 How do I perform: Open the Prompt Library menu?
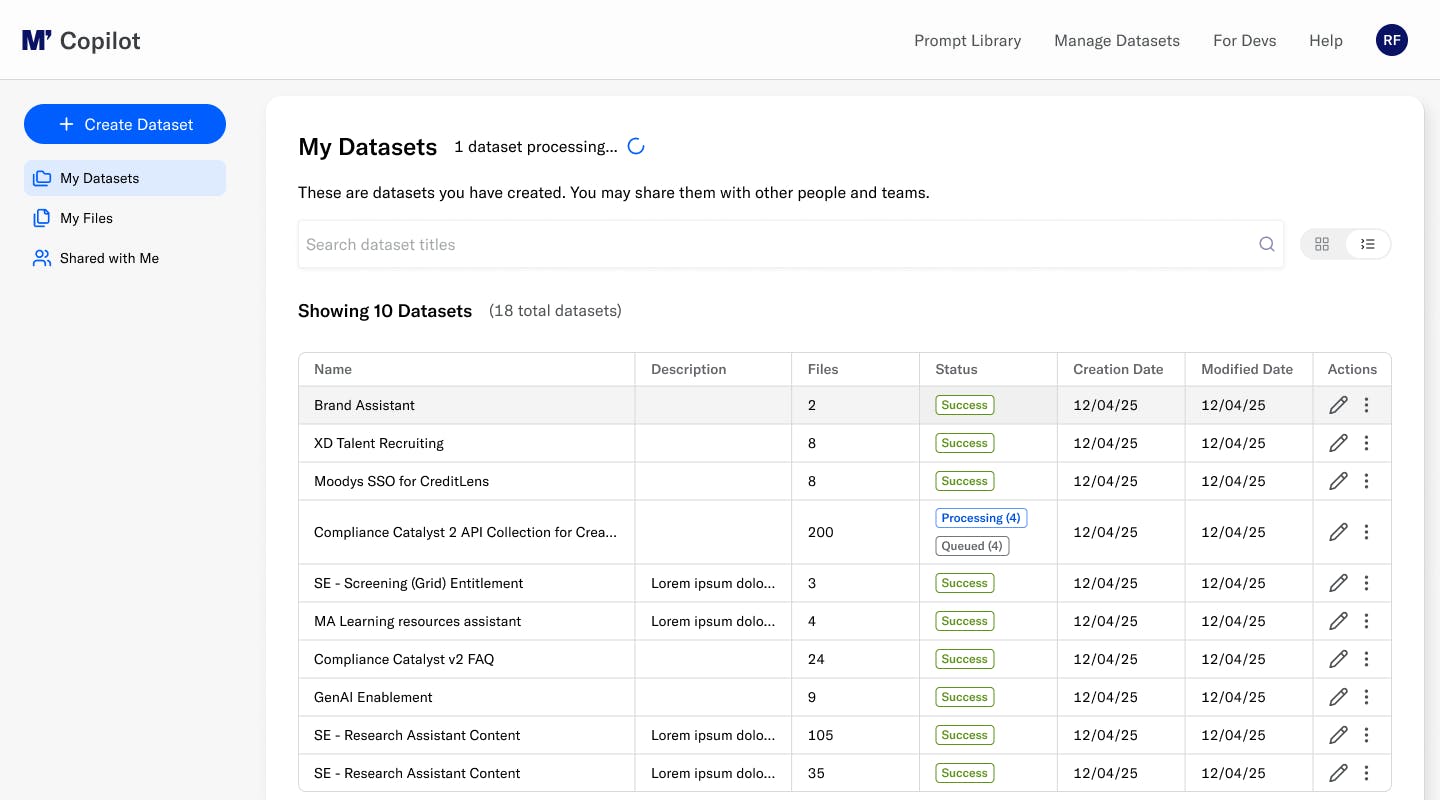[967, 40]
